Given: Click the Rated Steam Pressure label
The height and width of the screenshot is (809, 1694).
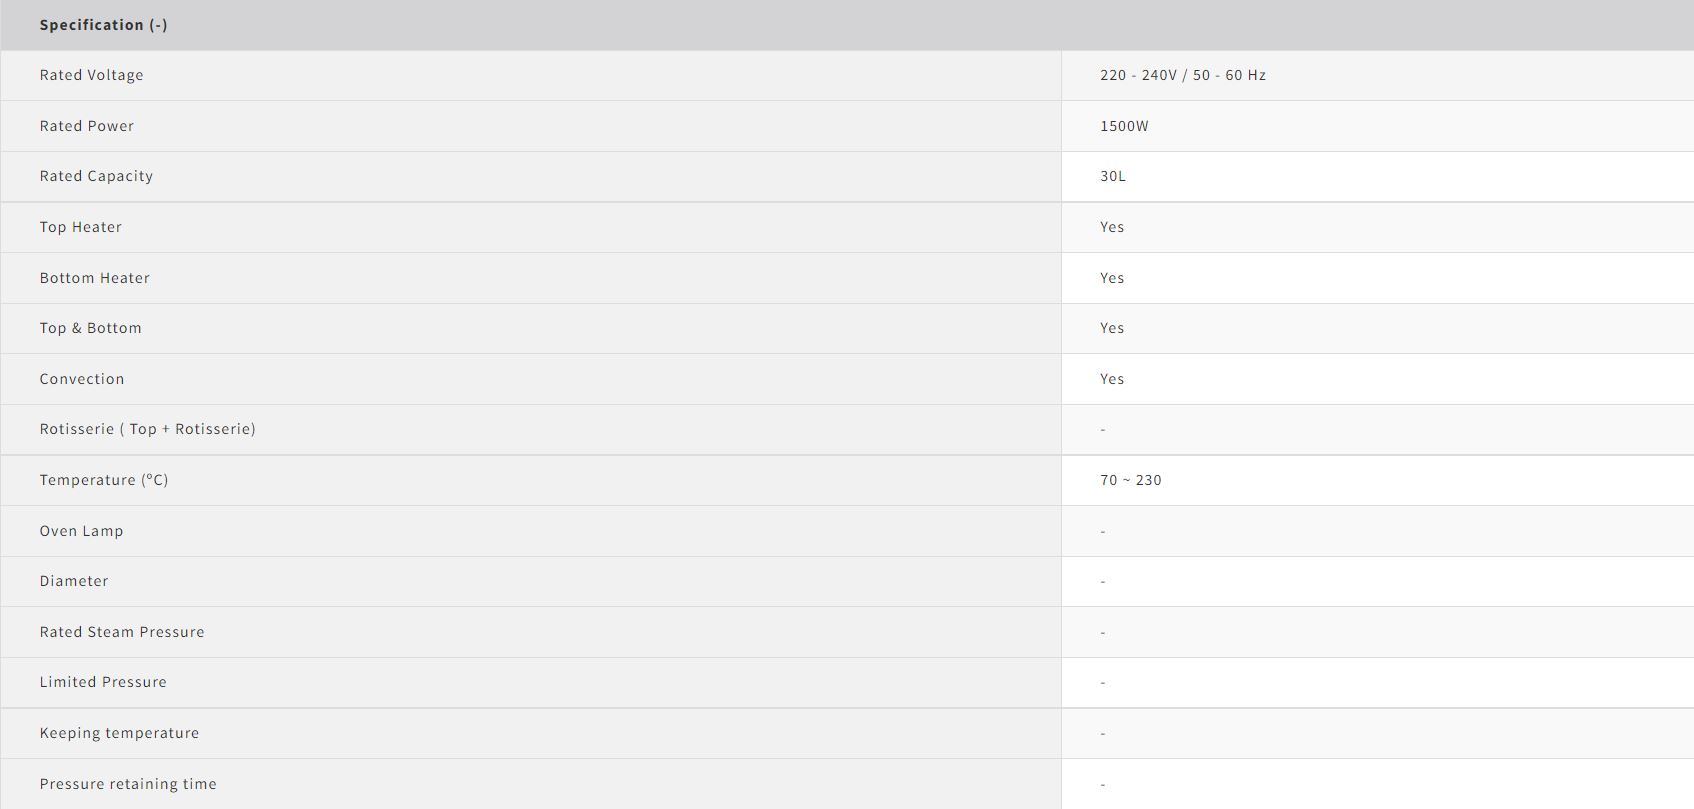Looking at the screenshot, I should point(122,632).
